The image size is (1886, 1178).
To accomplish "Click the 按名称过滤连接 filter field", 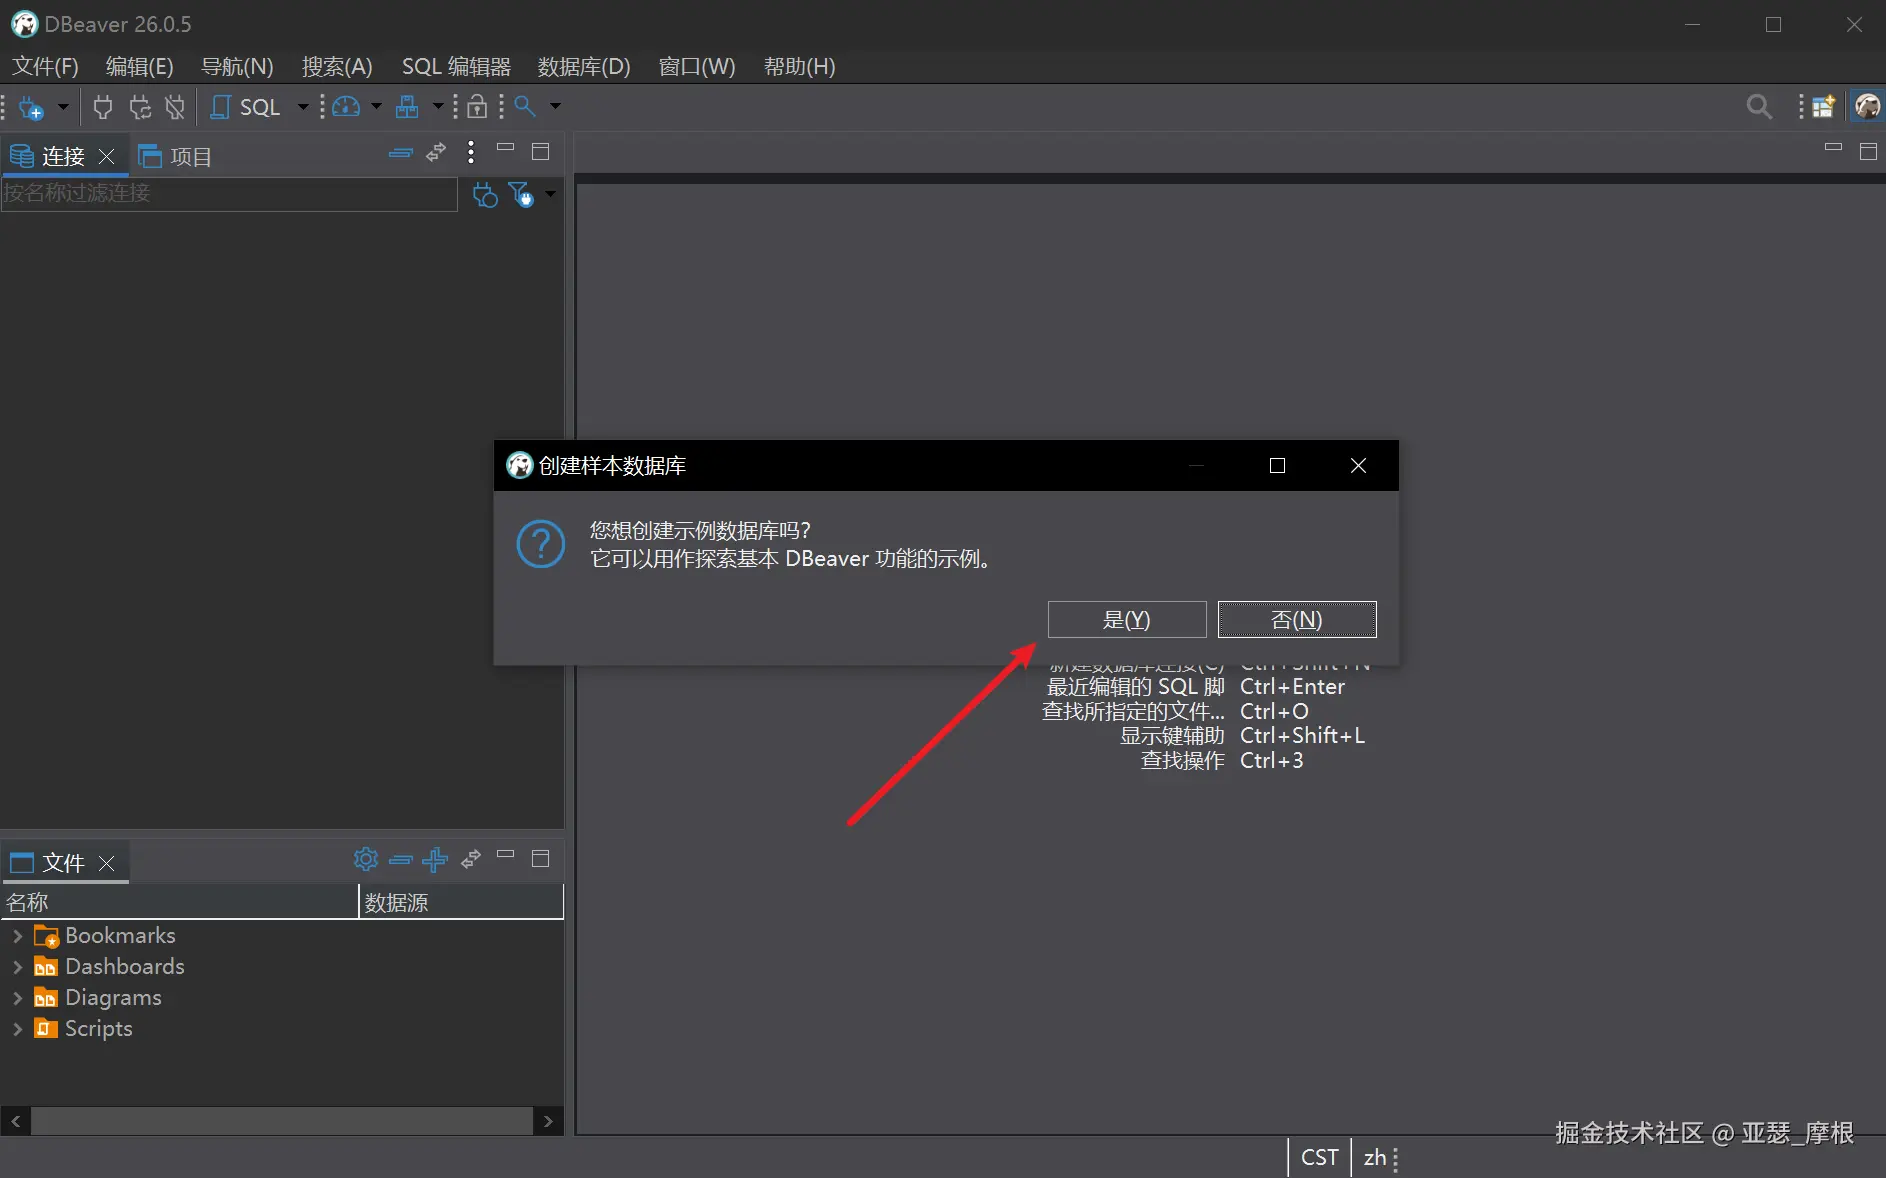I will [x=229, y=194].
